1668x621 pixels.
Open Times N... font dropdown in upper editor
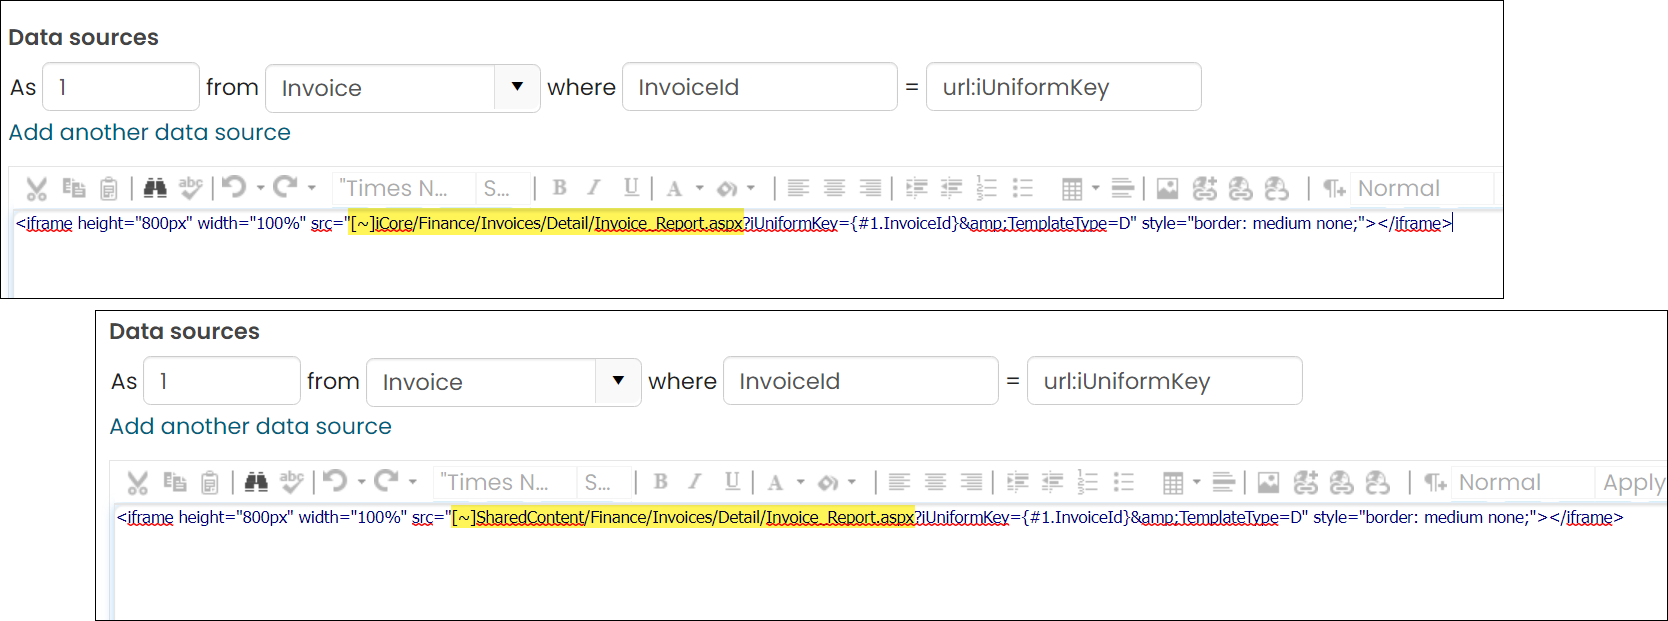[x=405, y=188]
